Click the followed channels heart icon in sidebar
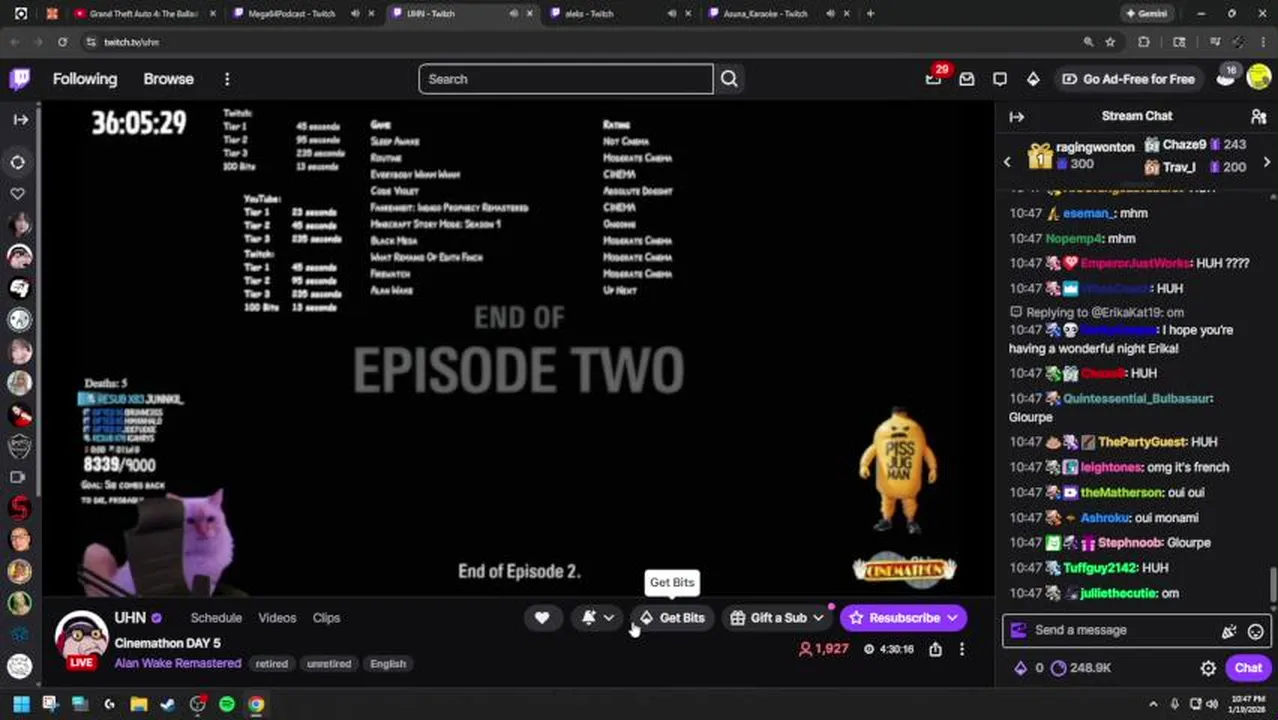This screenshot has width=1278, height=720. tap(18, 193)
